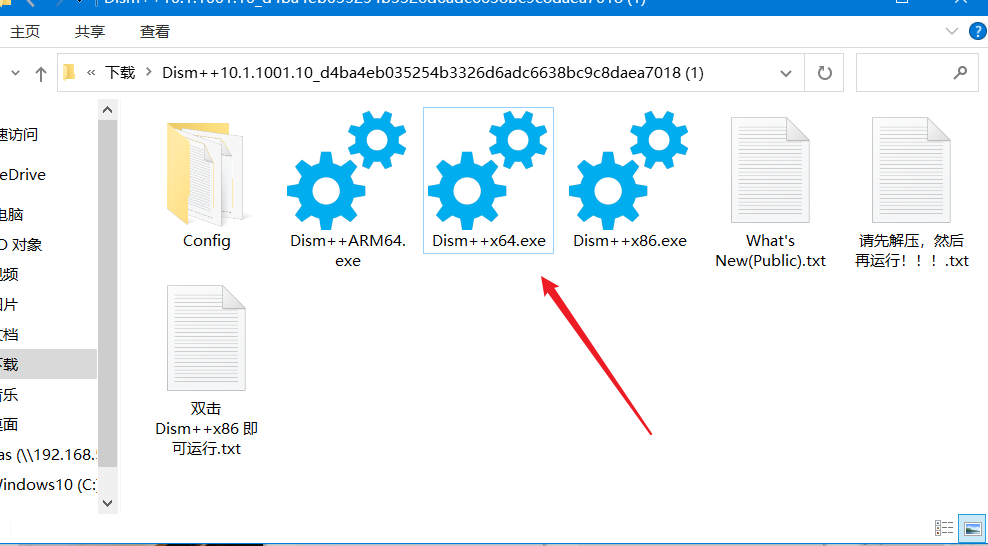Open the address bar history dropdown

pos(786,73)
